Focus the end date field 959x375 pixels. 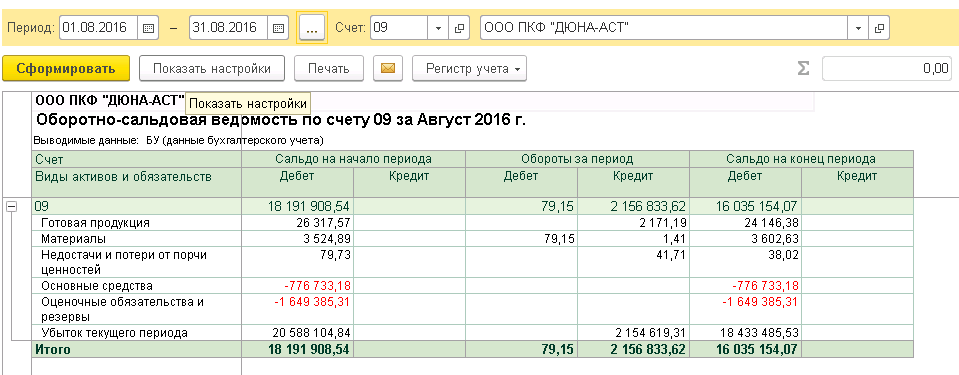pos(229,28)
